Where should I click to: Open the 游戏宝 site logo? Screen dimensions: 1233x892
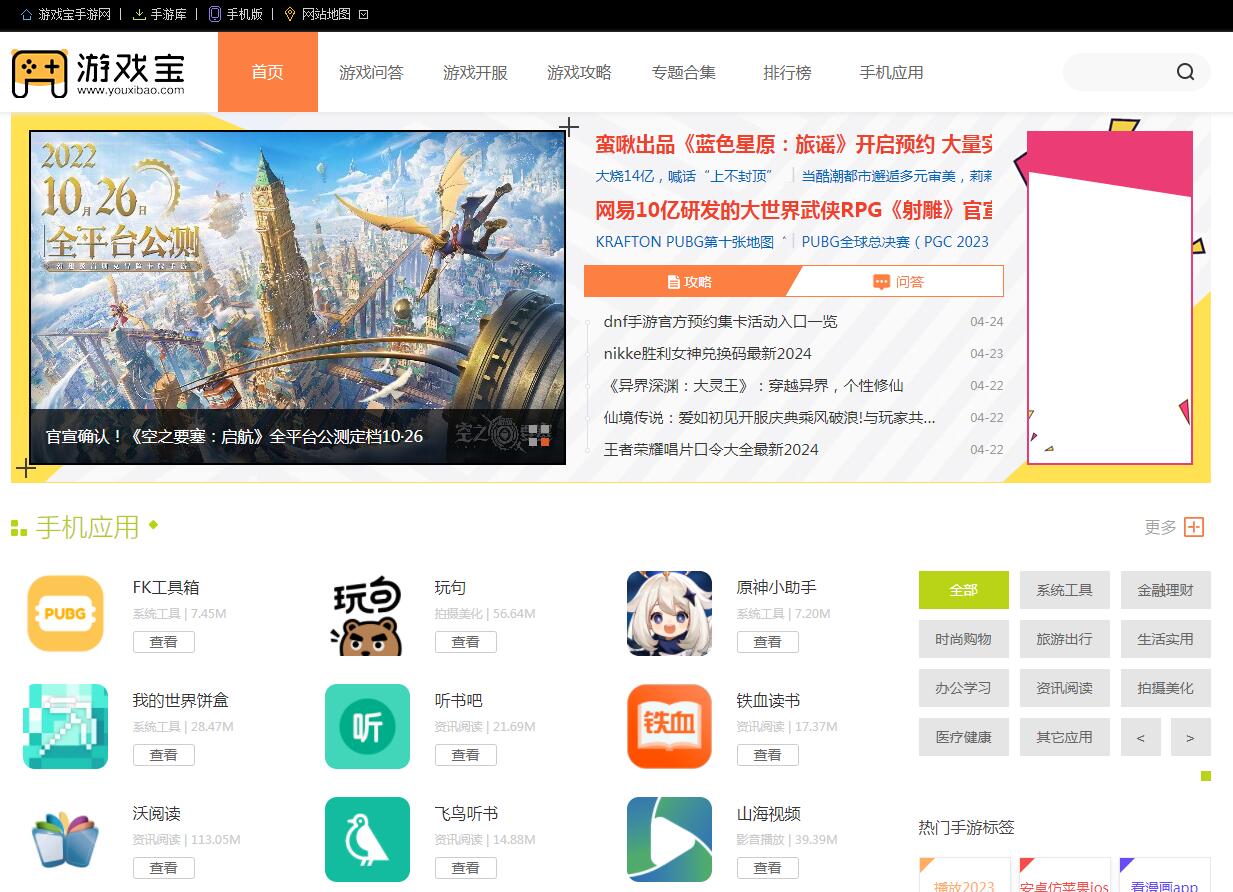point(98,72)
